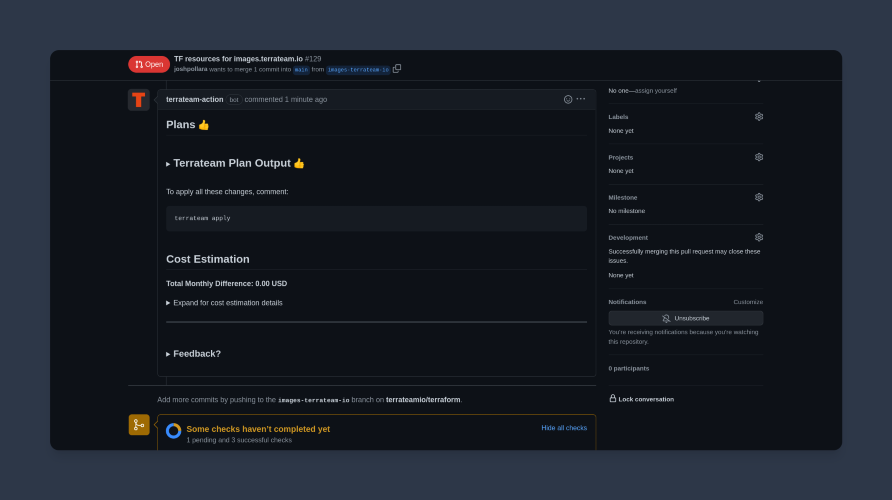Add a reaction with the smiley icon

pos(568,99)
